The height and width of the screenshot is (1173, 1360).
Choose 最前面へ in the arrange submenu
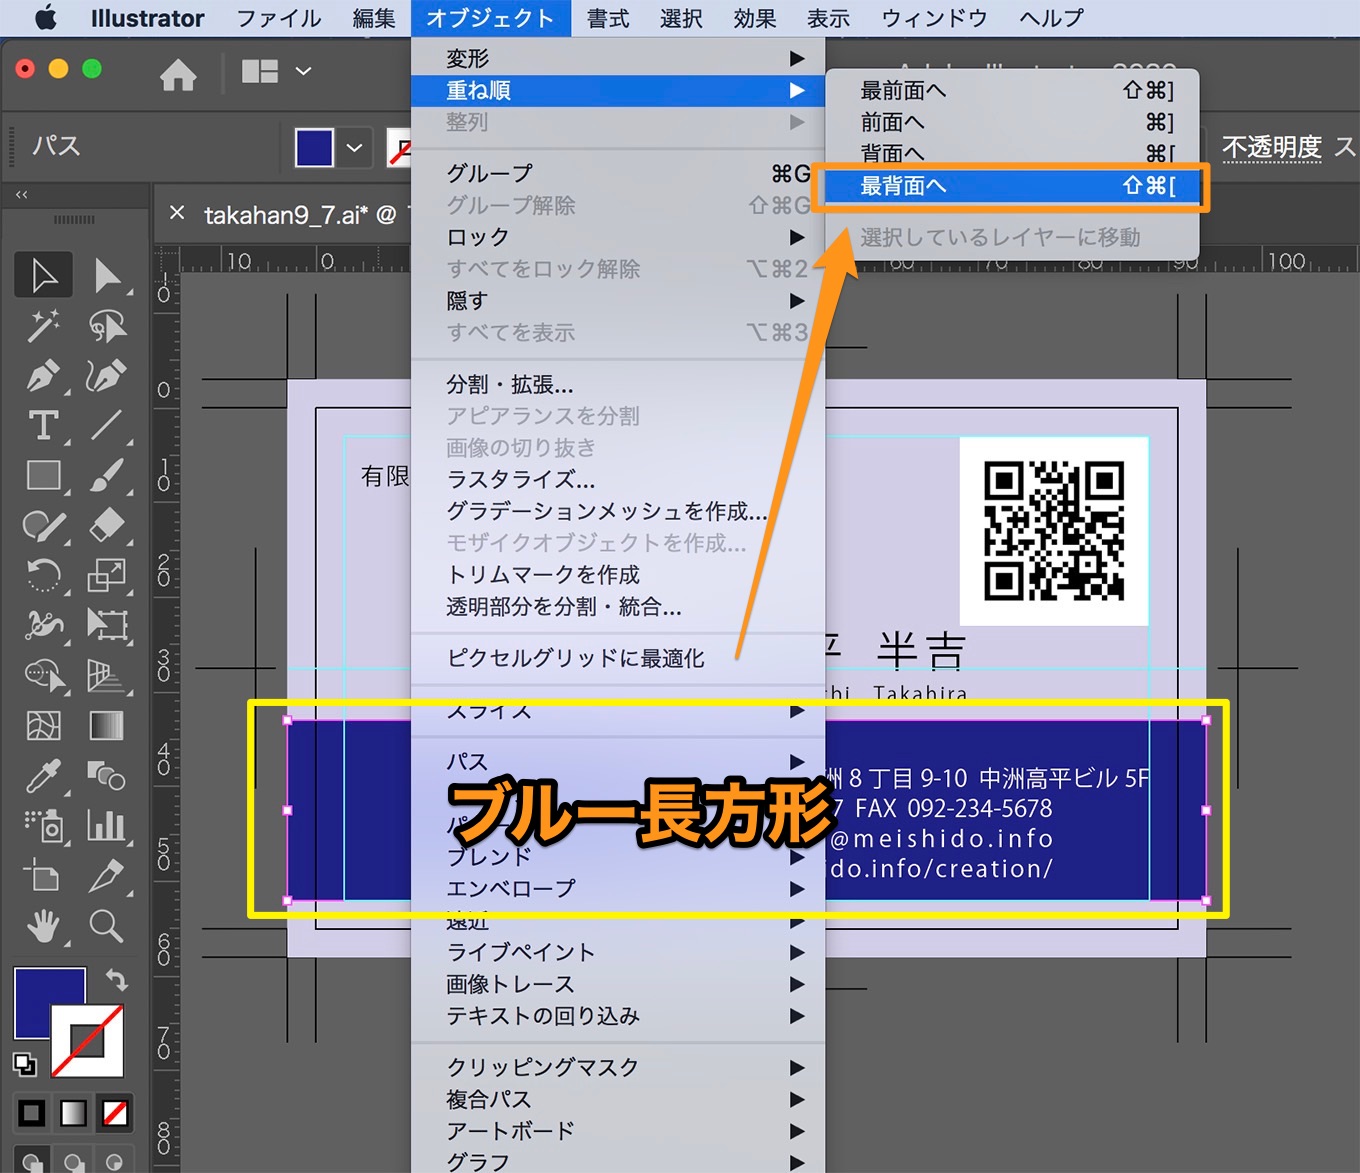pos(1012,91)
